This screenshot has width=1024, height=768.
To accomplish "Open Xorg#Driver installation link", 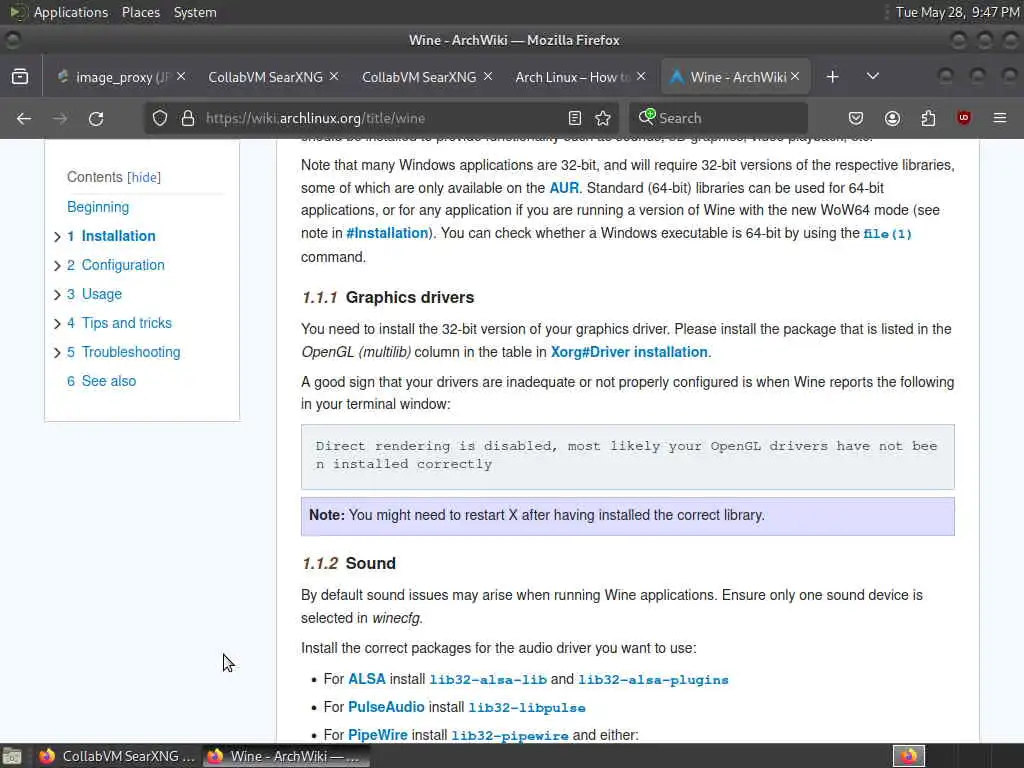I will (x=629, y=352).
